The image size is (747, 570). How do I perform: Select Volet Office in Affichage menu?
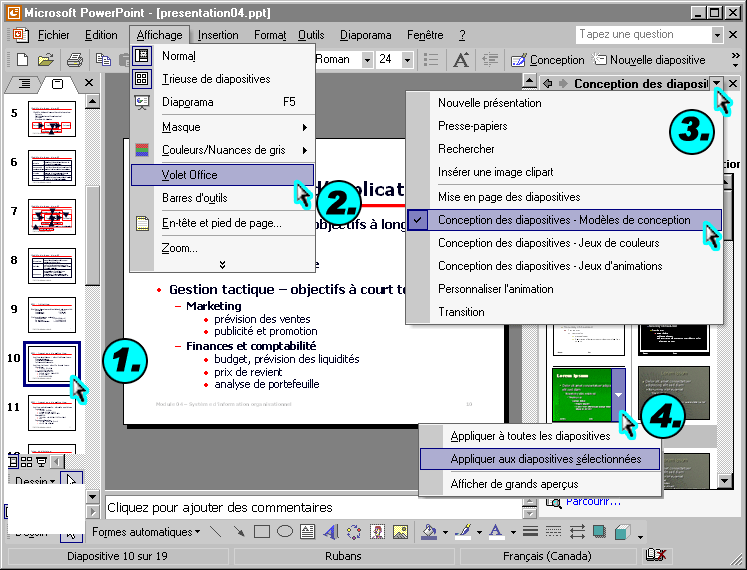point(222,175)
